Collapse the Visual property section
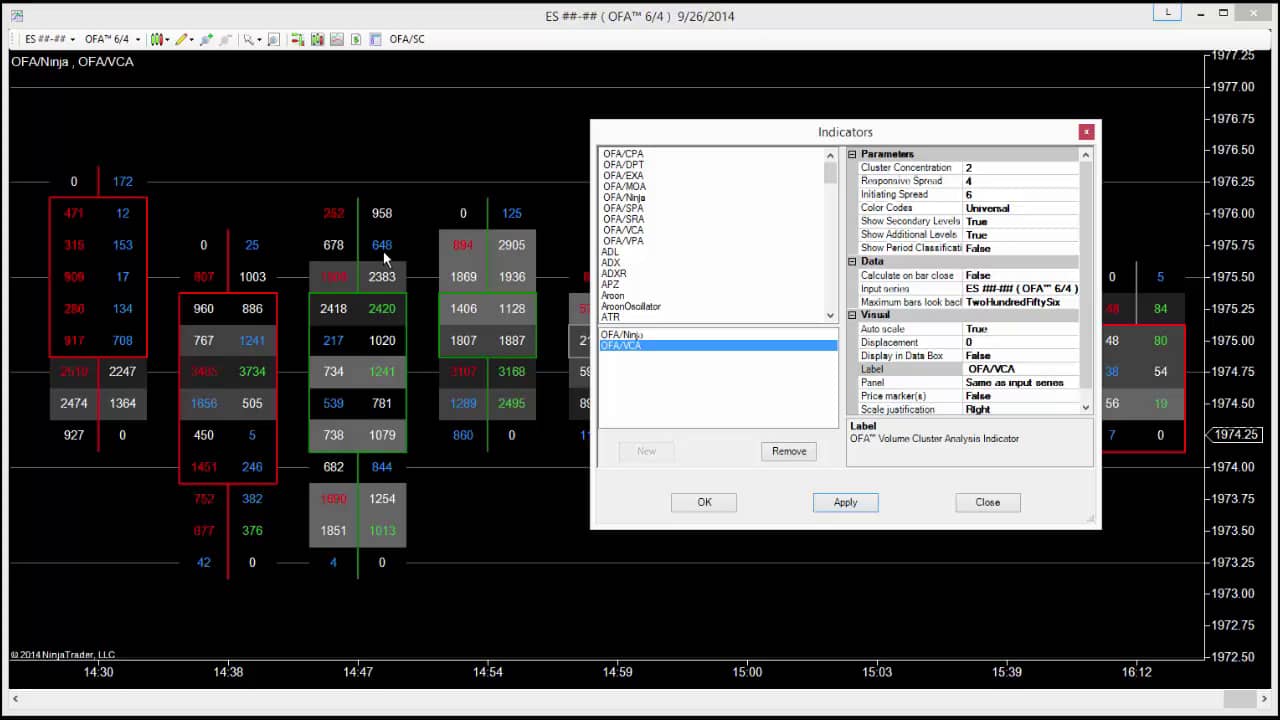The image size is (1280, 720). [x=853, y=315]
